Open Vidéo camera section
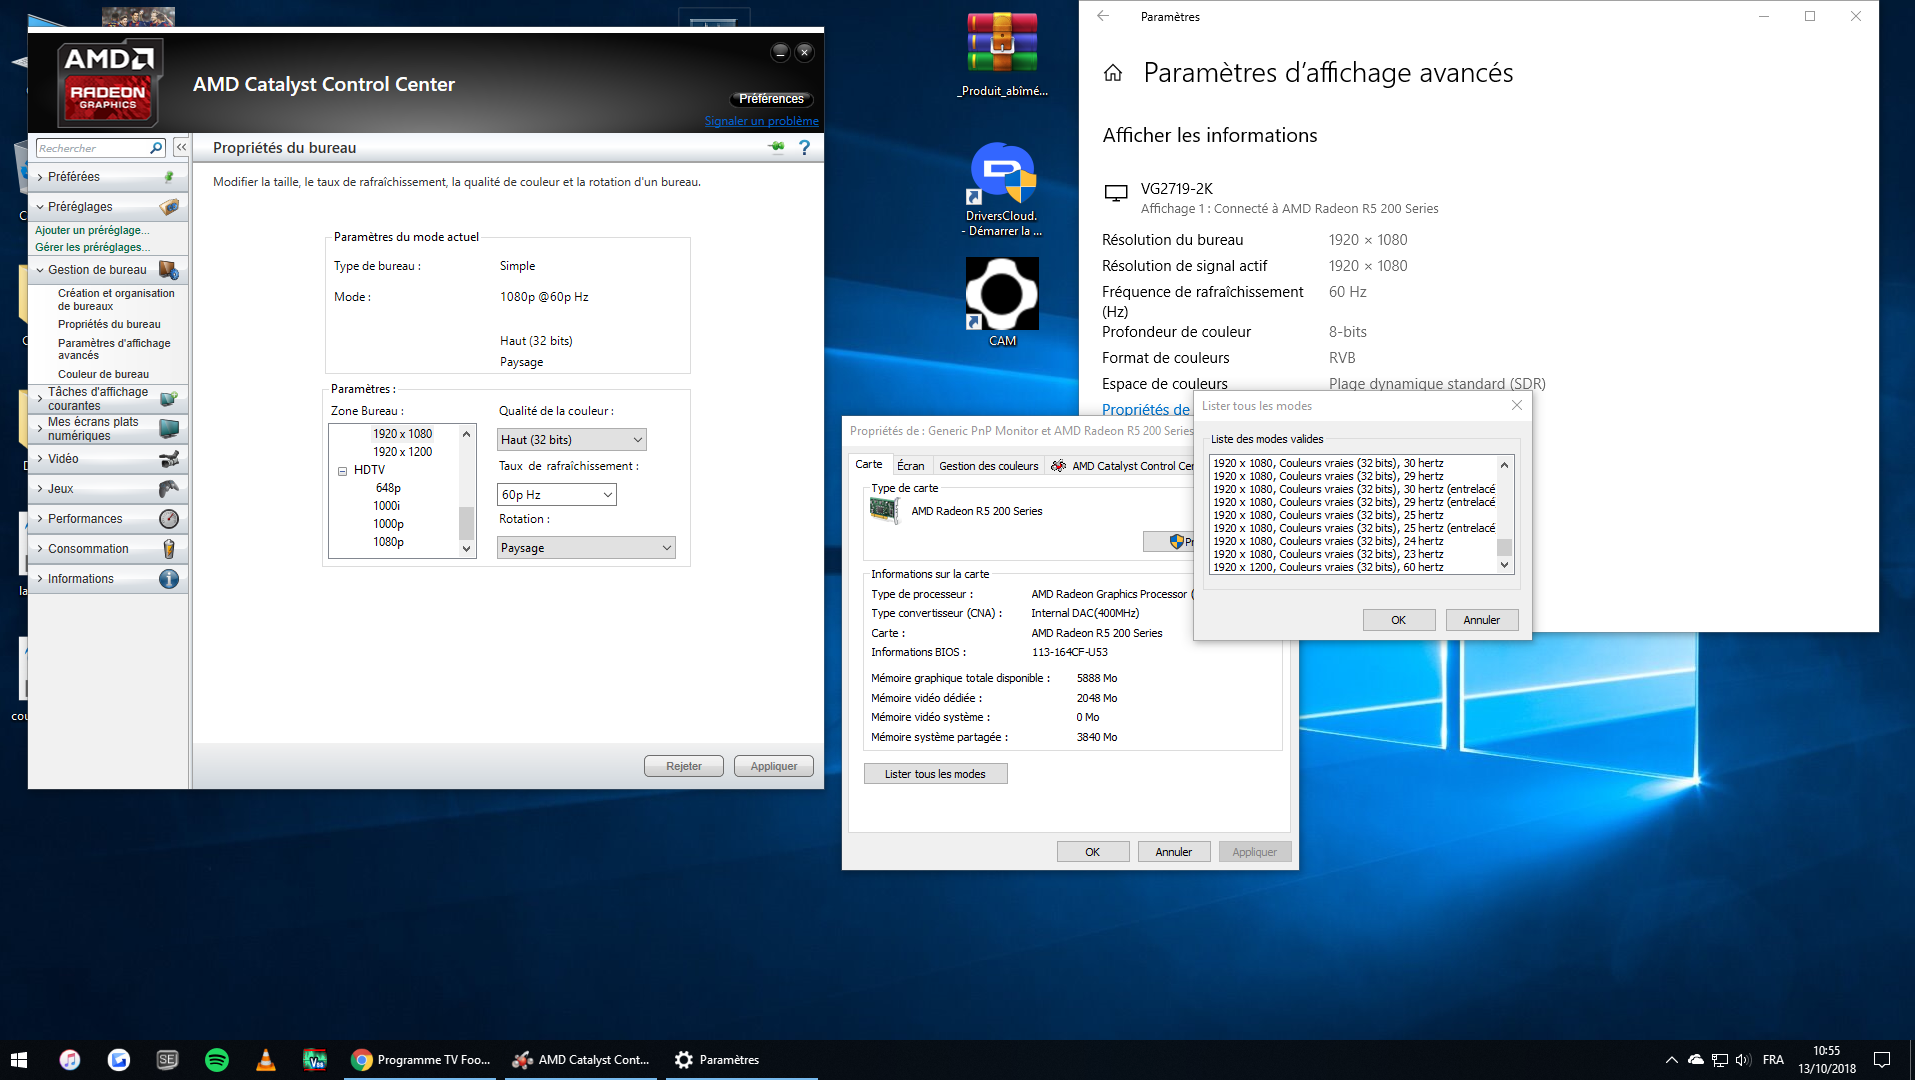 (108, 459)
